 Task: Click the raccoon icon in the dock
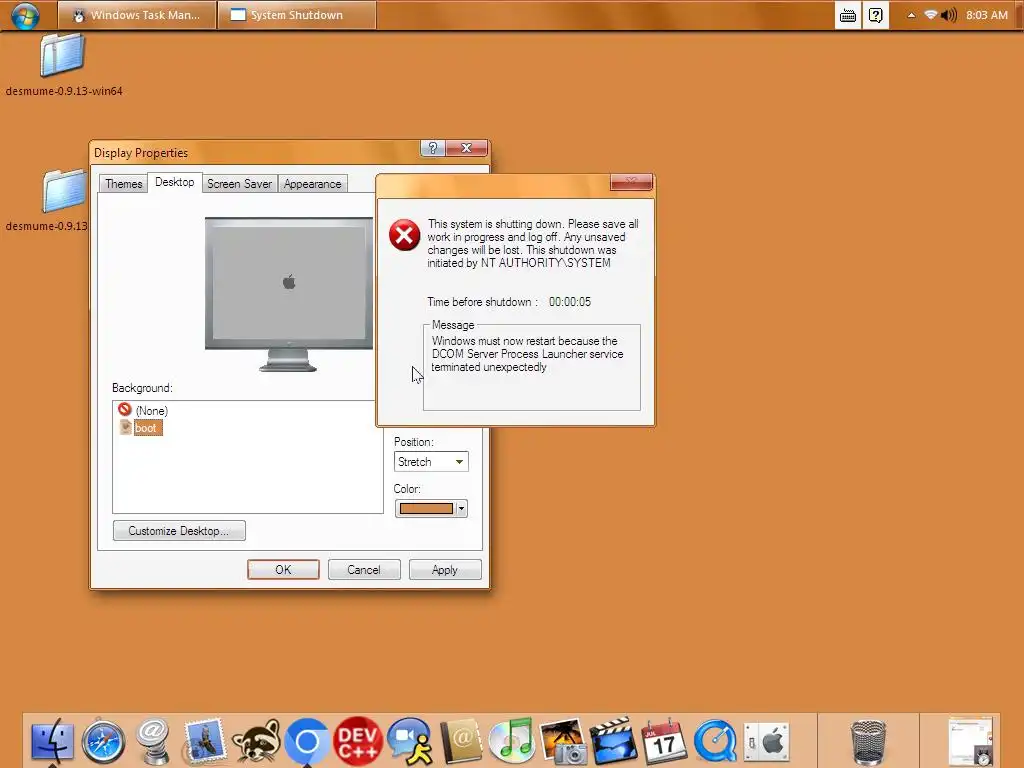tap(256, 742)
